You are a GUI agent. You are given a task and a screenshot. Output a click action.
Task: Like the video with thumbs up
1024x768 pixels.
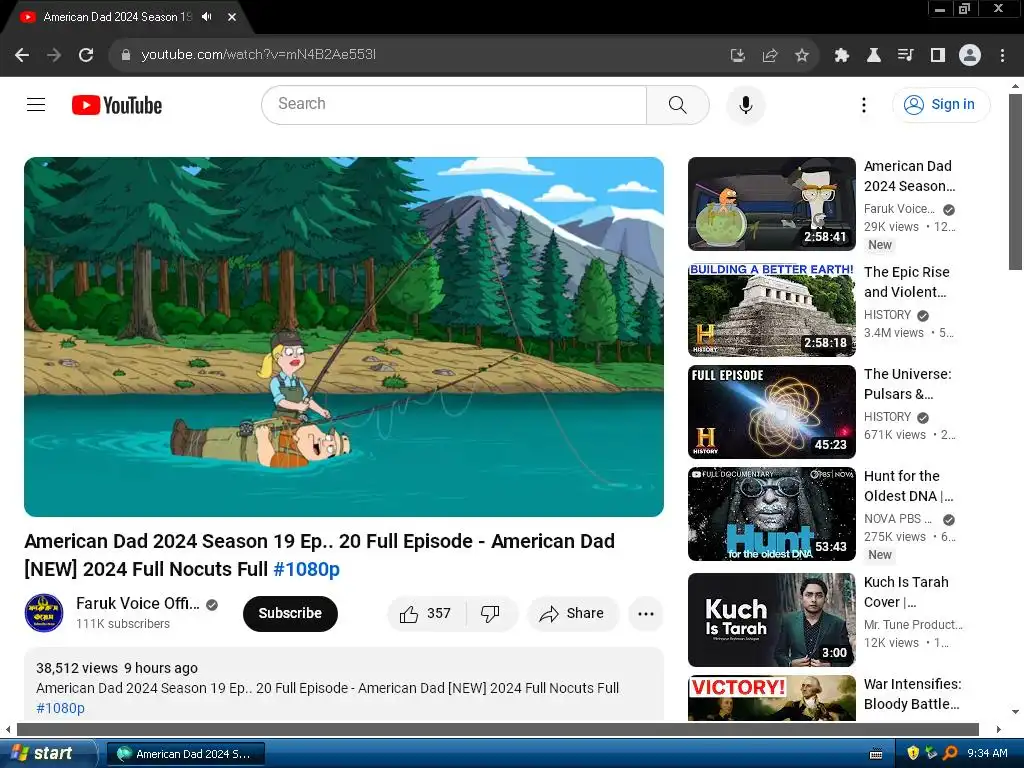[426, 613]
